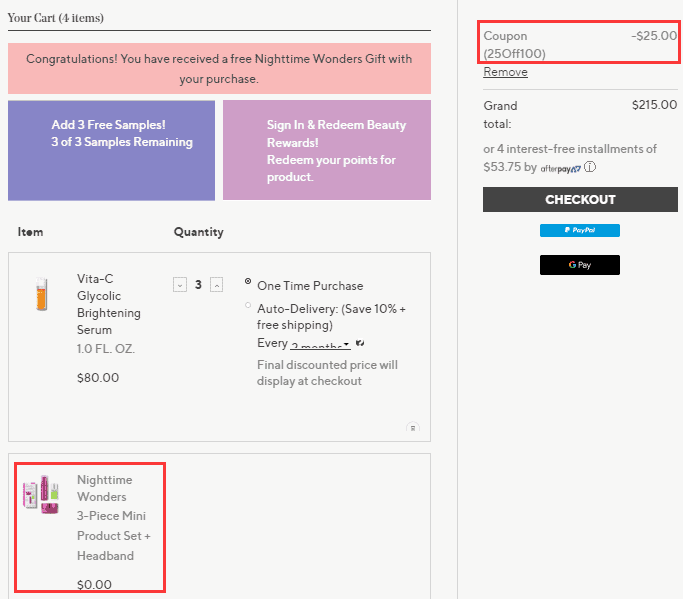
Task: Click the auto-delivery refresh icon
Action: (360, 343)
